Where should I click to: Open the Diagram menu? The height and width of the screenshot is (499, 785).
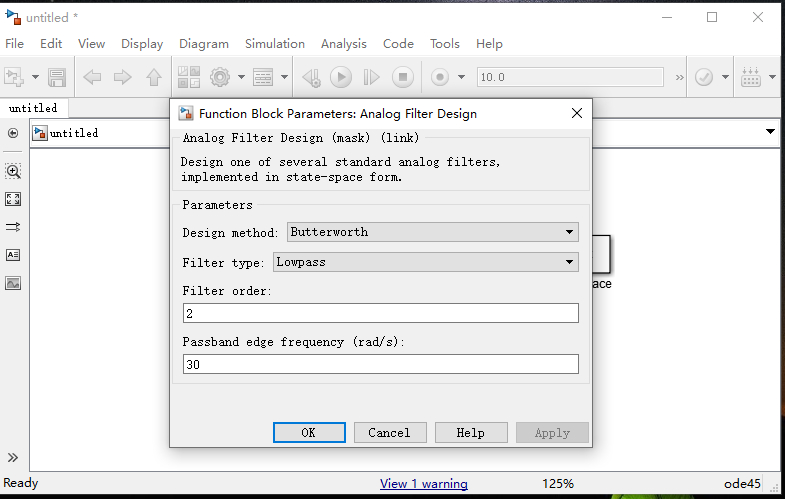[204, 44]
